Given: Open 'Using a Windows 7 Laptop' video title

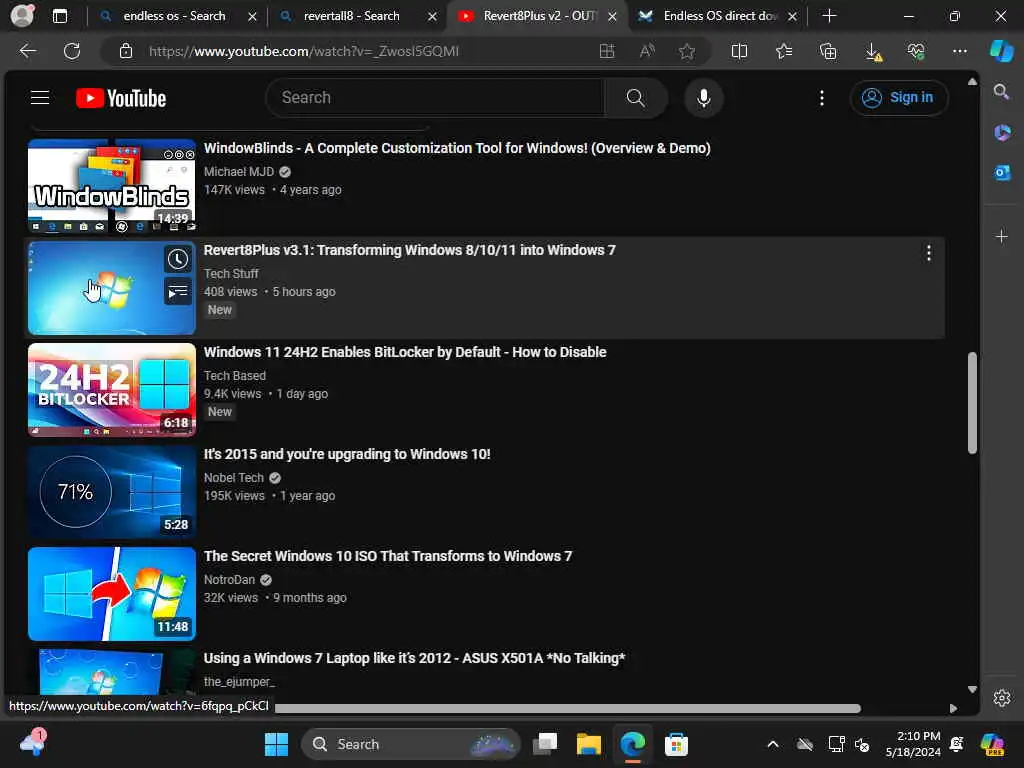Looking at the screenshot, I should [414, 658].
